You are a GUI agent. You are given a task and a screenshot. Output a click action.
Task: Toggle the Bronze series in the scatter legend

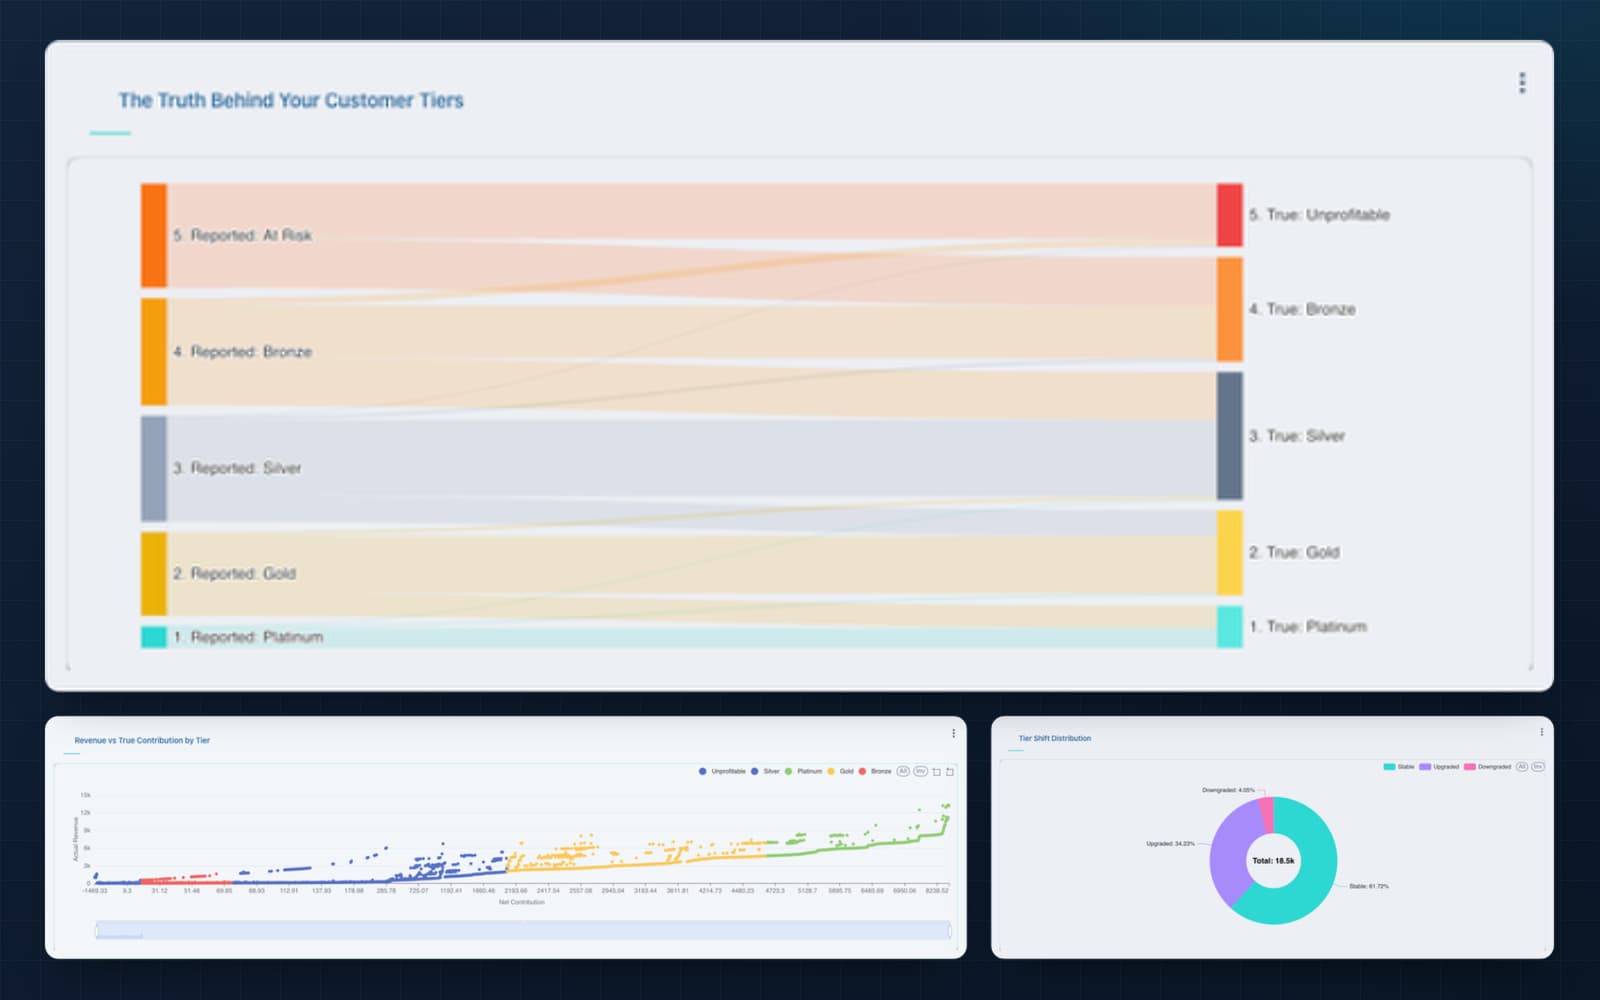click(x=875, y=771)
